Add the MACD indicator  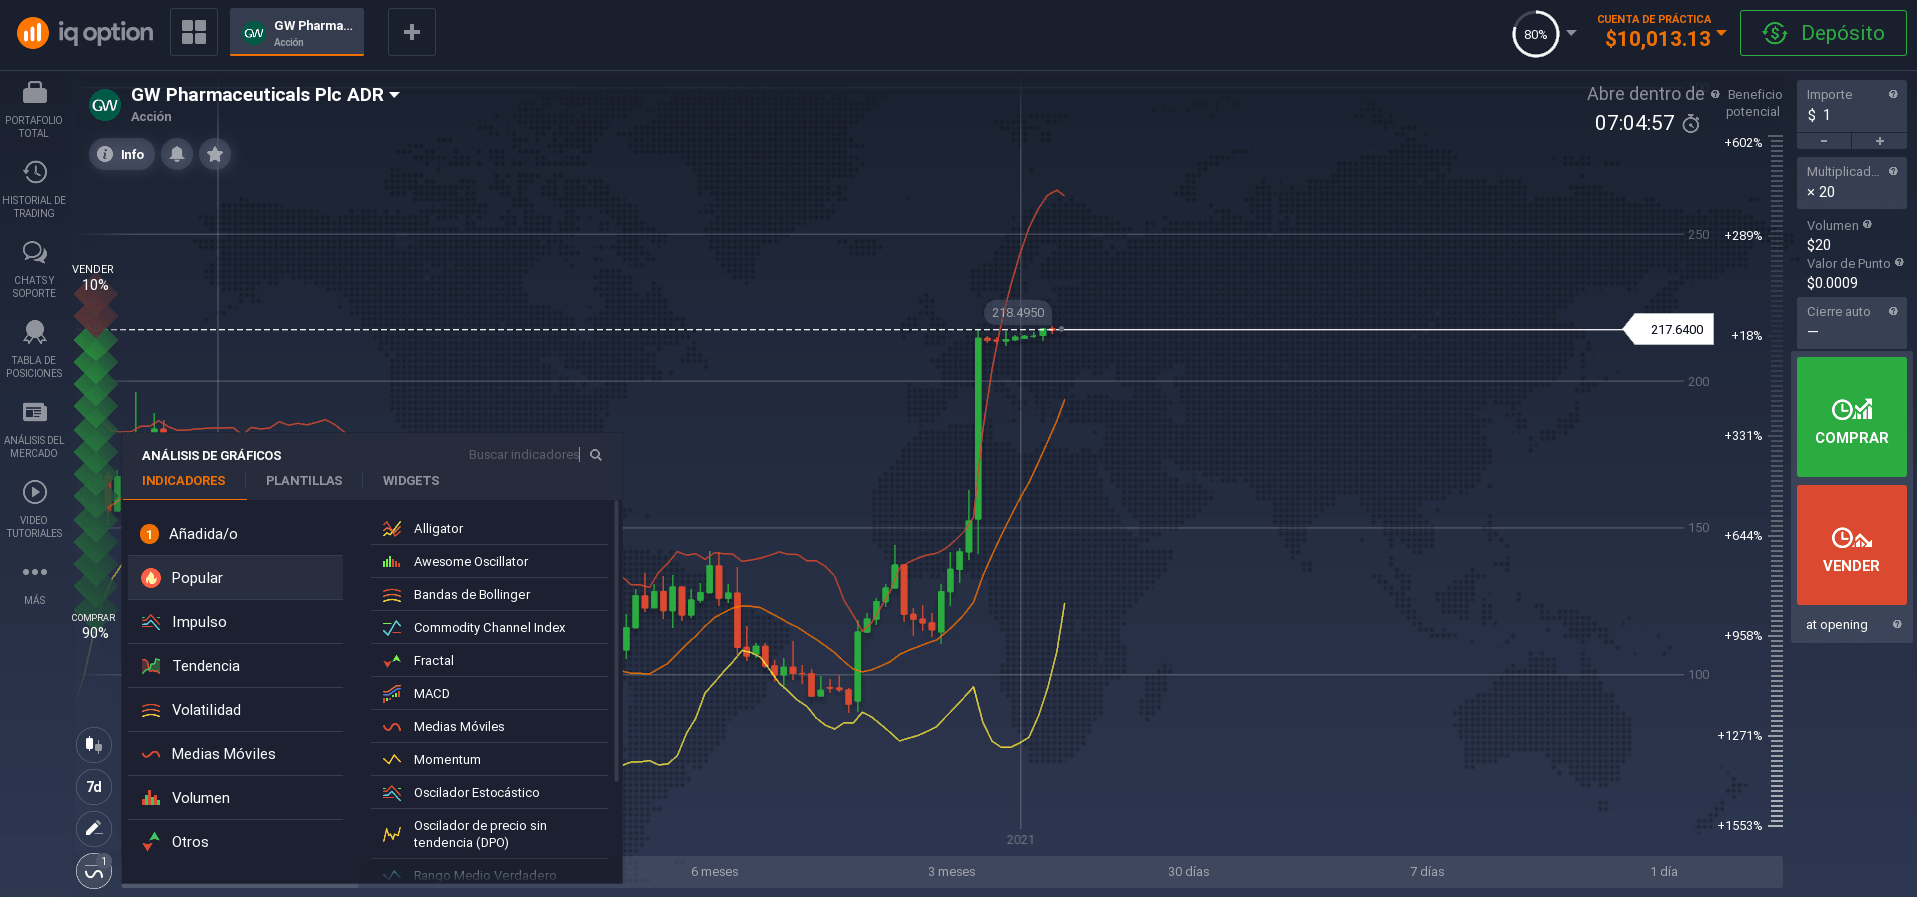click(490, 694)
